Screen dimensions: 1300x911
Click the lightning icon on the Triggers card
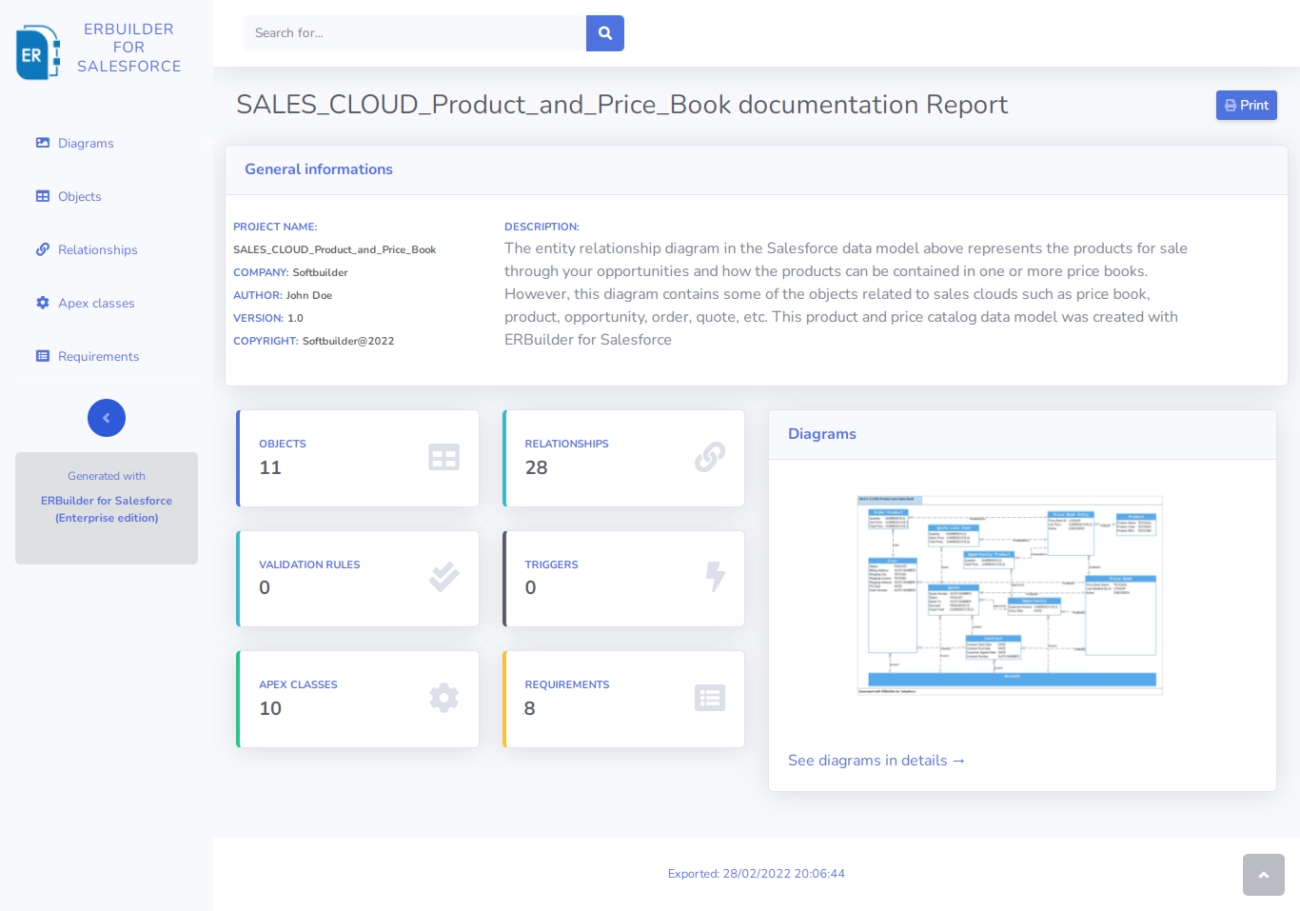point(714,577)
